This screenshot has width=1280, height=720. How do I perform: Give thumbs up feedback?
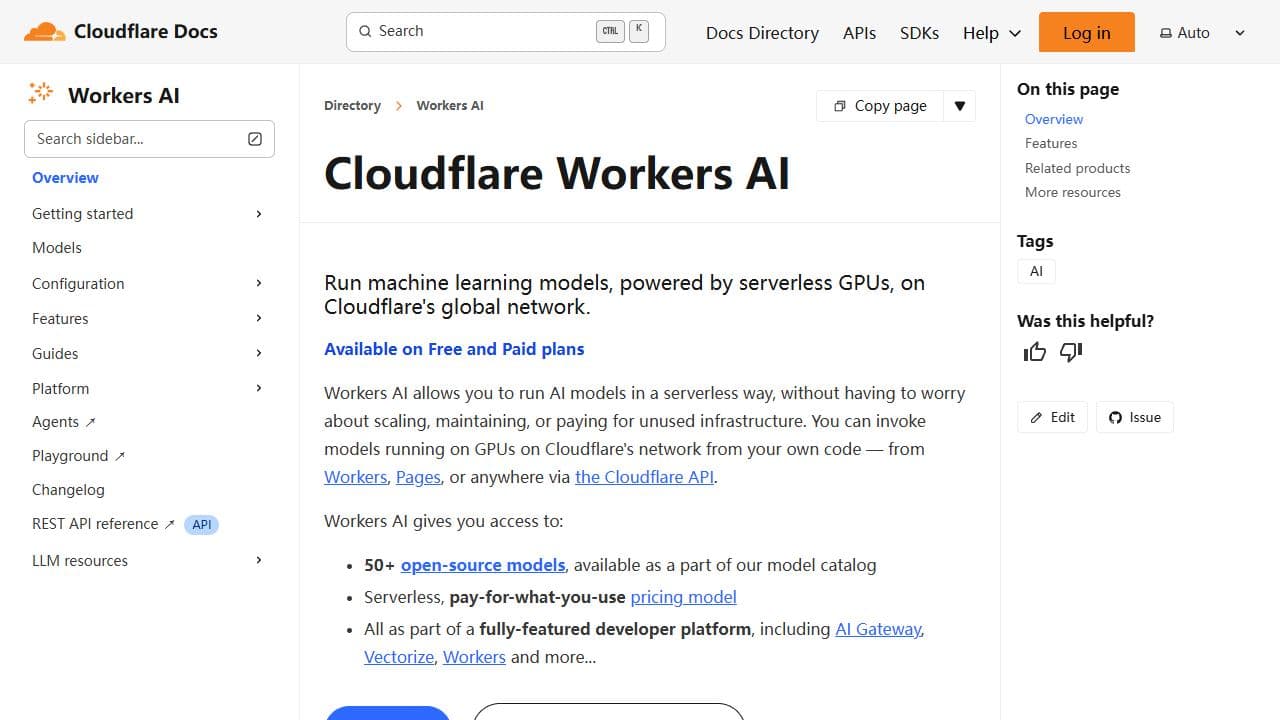pyautogui.click(x=1034, y=352)
